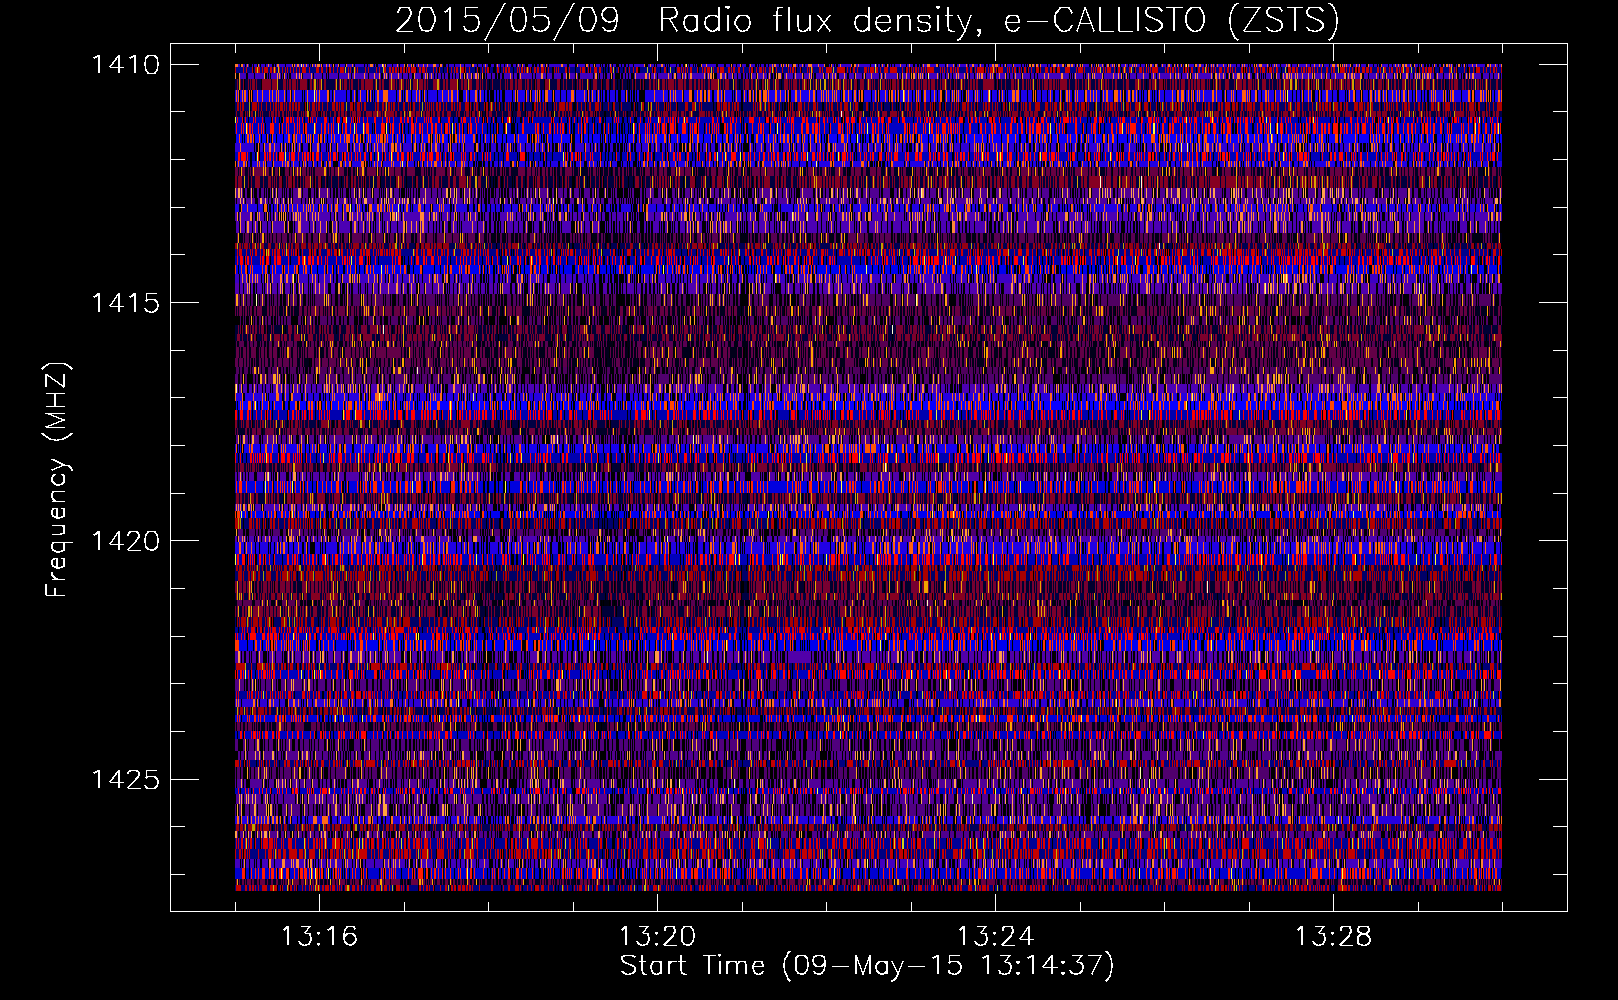Viewport: 1618px width, 1000px height.
Task: Select the 1410 frequency tick label
Action: [x=126, y=65]
